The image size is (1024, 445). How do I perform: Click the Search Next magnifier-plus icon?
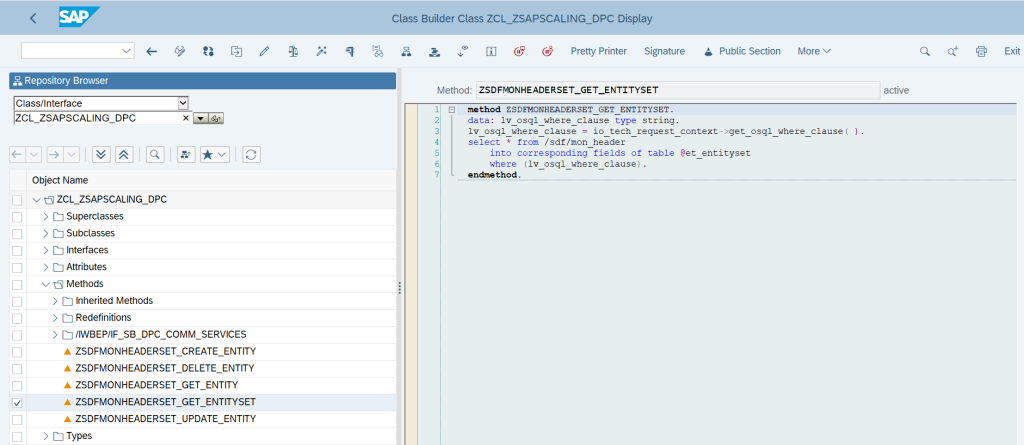pos(952,51)
